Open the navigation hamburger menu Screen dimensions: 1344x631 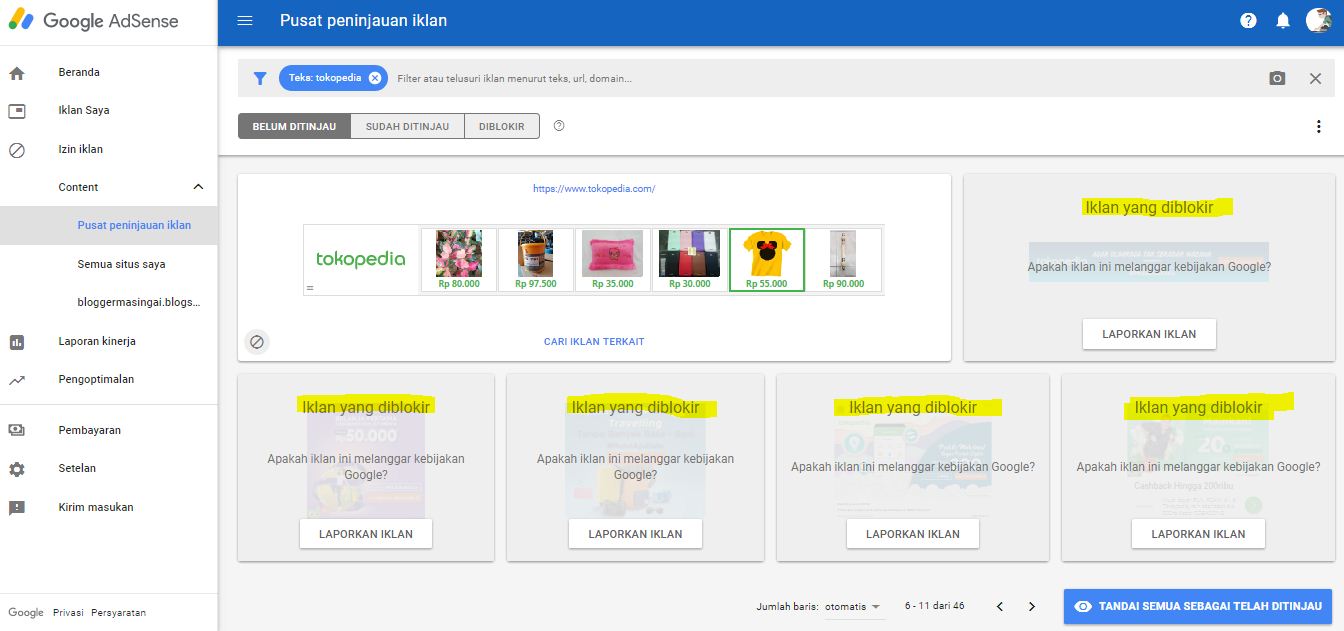point(245,20)
